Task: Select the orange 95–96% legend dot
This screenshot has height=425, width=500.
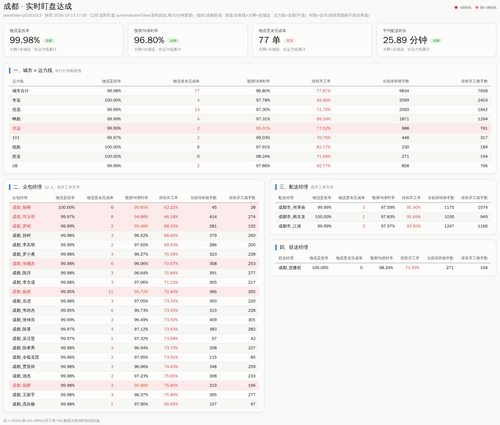Action: 477,7
